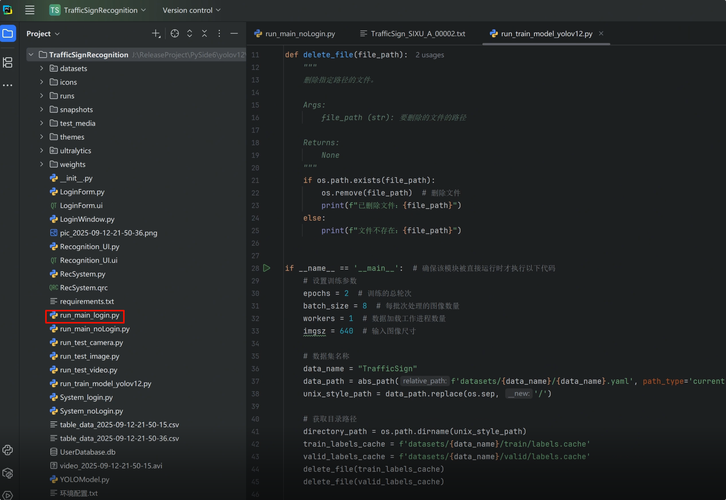Open Python Packages tool window
This screenshot has height=500, width=726.
point(8,474)
